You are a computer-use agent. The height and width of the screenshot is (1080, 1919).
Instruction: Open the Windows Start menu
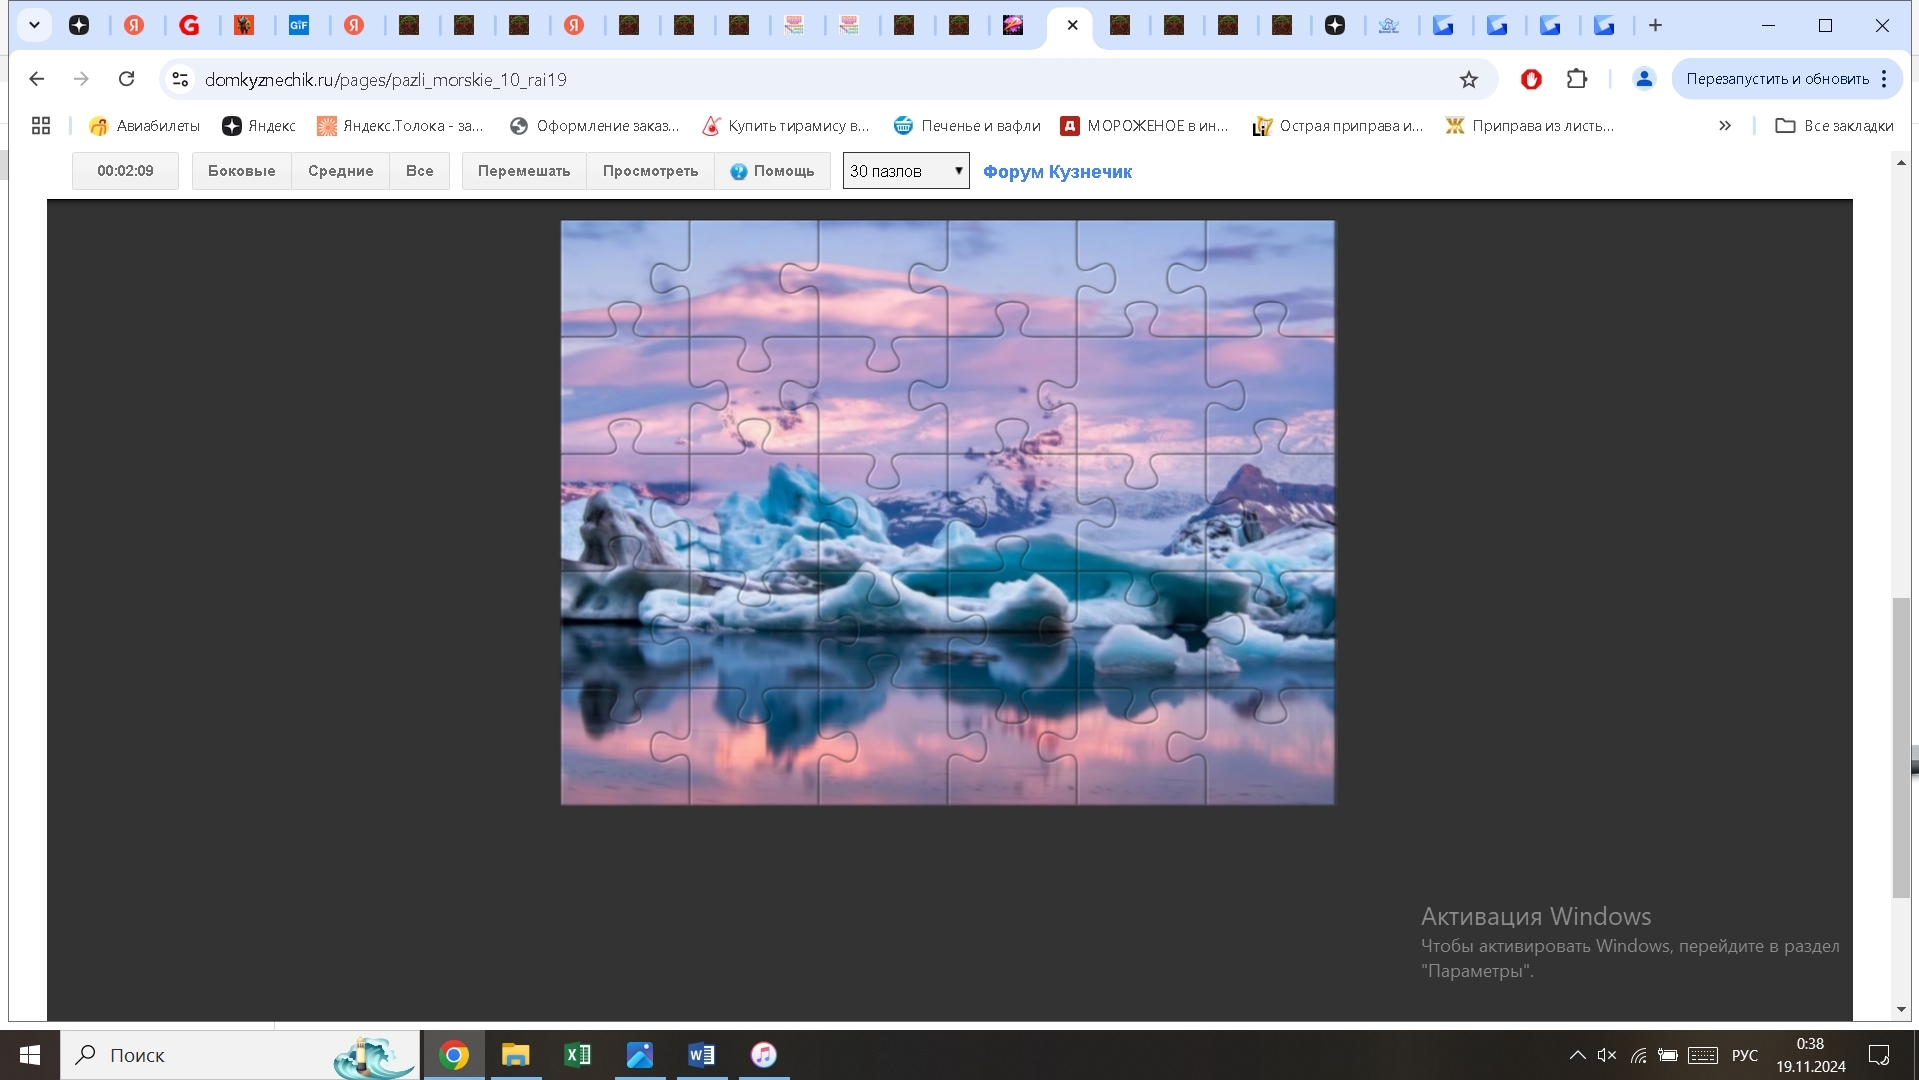tap(30, 1055)
